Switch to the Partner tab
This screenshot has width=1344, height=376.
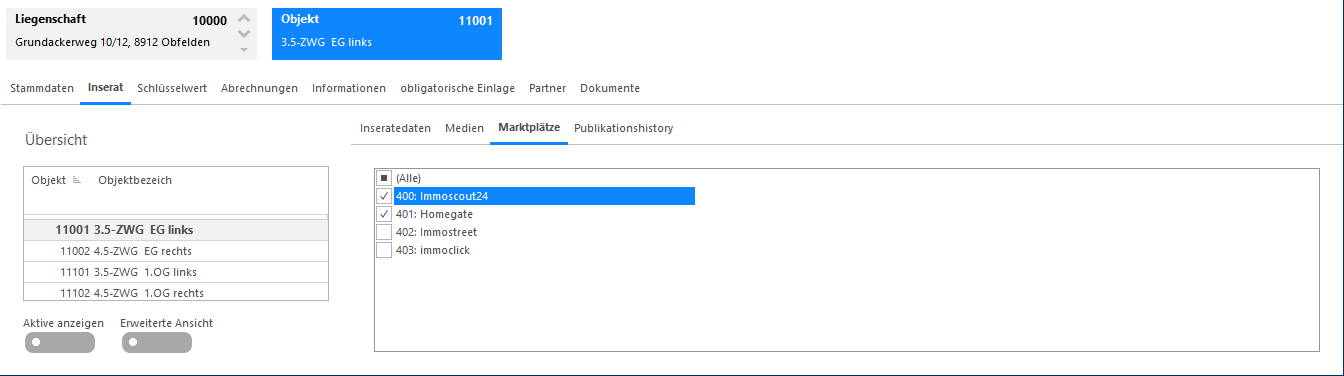pyautogui.click(x=548, y=88)
